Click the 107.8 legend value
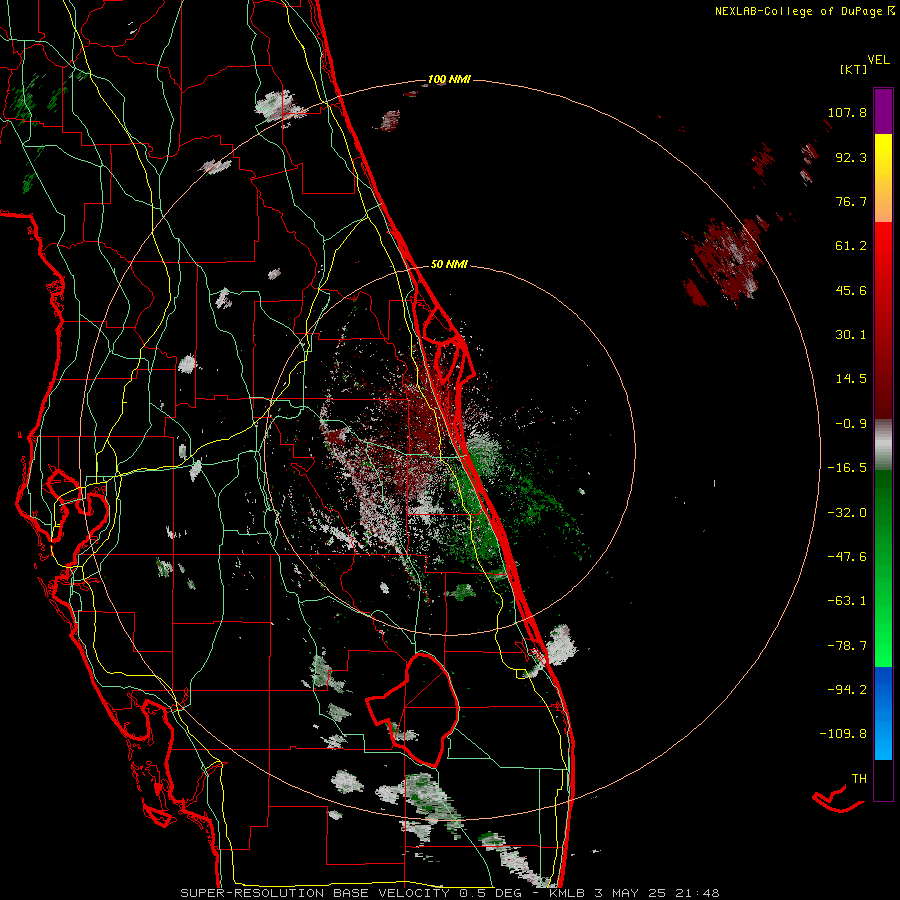This screenshot has height=900, width=900. pyautogui.click(x=847, y=112)
